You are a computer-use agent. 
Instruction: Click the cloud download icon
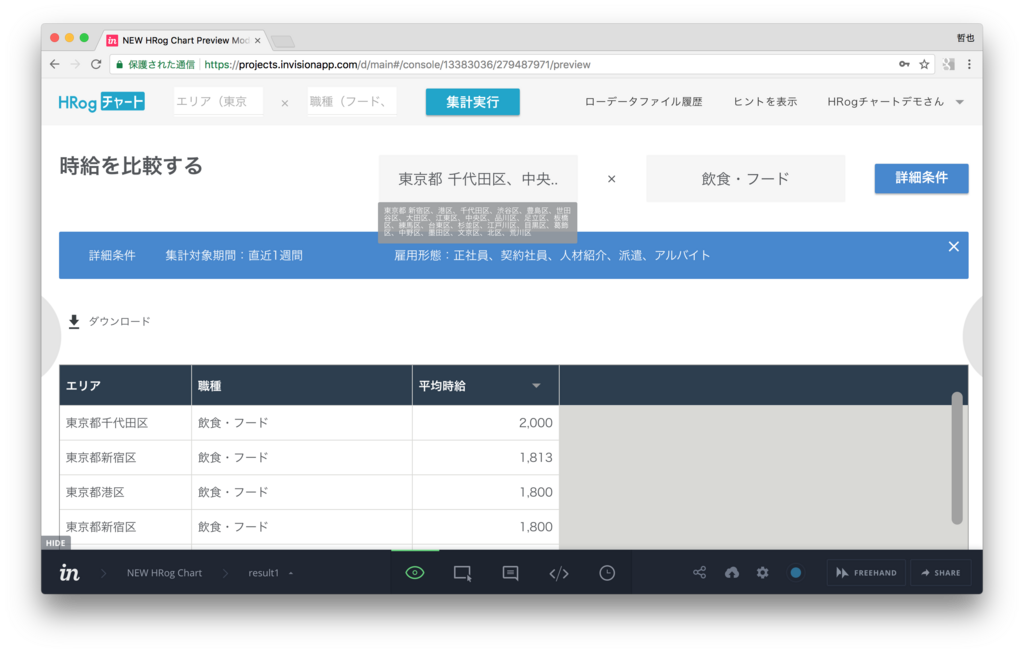(732, 573)
